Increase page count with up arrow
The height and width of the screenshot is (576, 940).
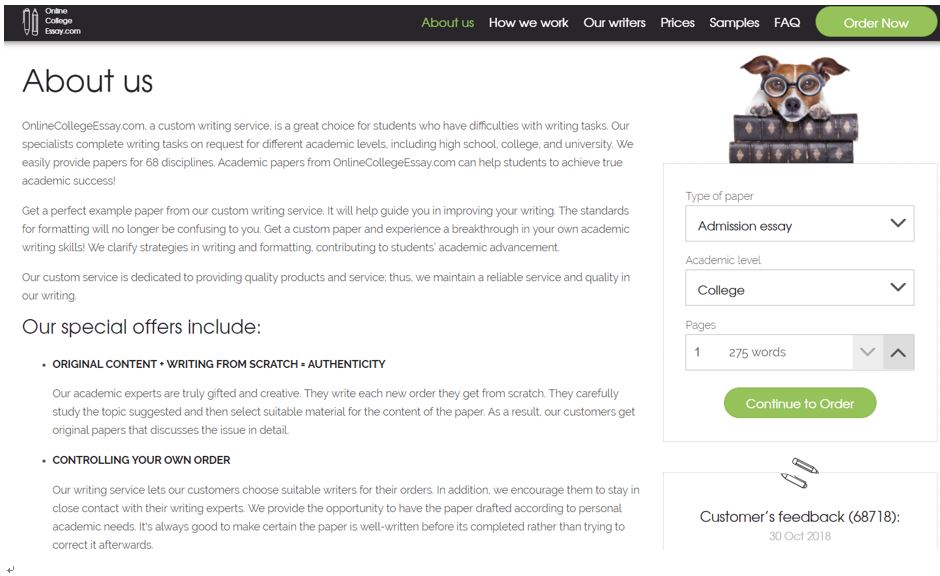pyautogui.click(x=899, y=352)
